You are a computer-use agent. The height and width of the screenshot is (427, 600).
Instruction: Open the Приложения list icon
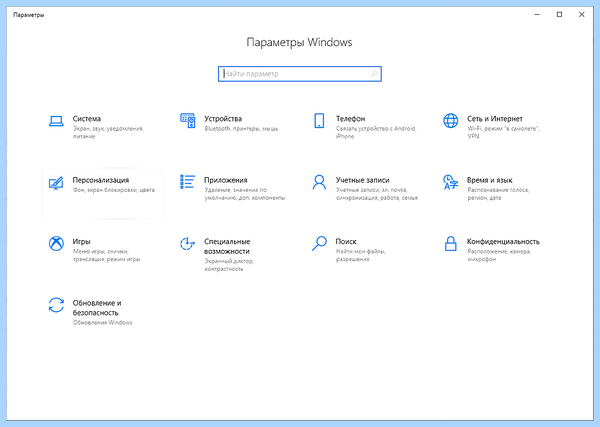(x=188, y=182)
